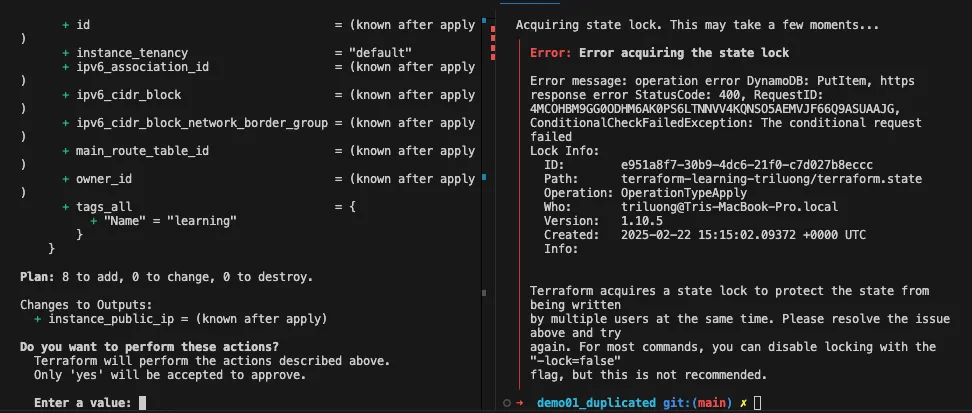This screenshot has width=972, height=413.
Task: Click the command decoration circle beside the right prompt
Action: 507,403
